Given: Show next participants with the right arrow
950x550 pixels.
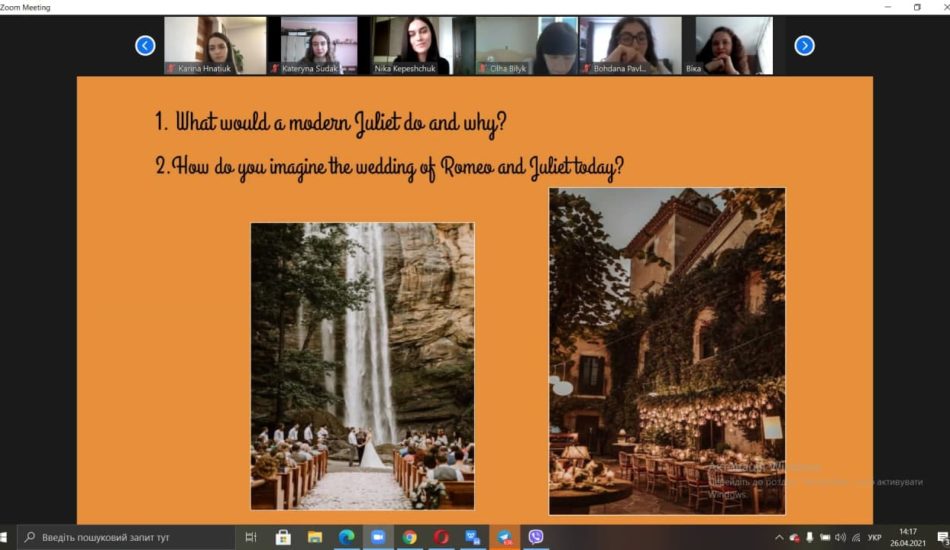Looking at the screenshot, I should pos(804,45).
